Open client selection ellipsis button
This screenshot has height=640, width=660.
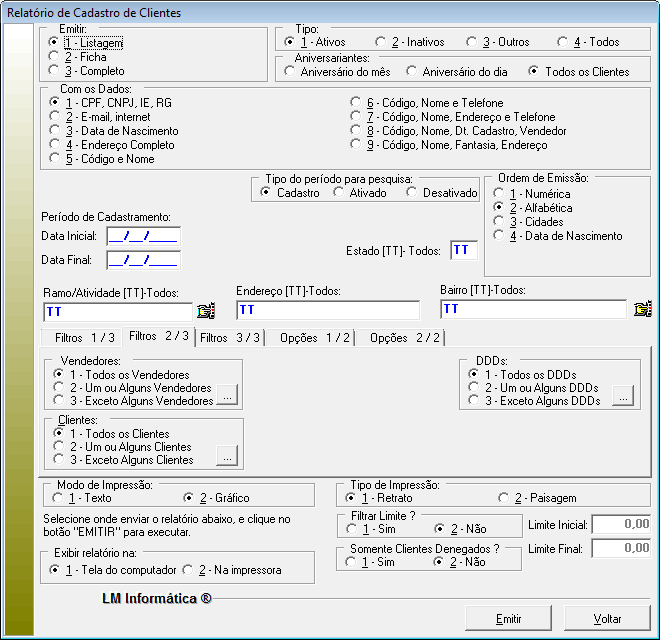pos(228,457)
